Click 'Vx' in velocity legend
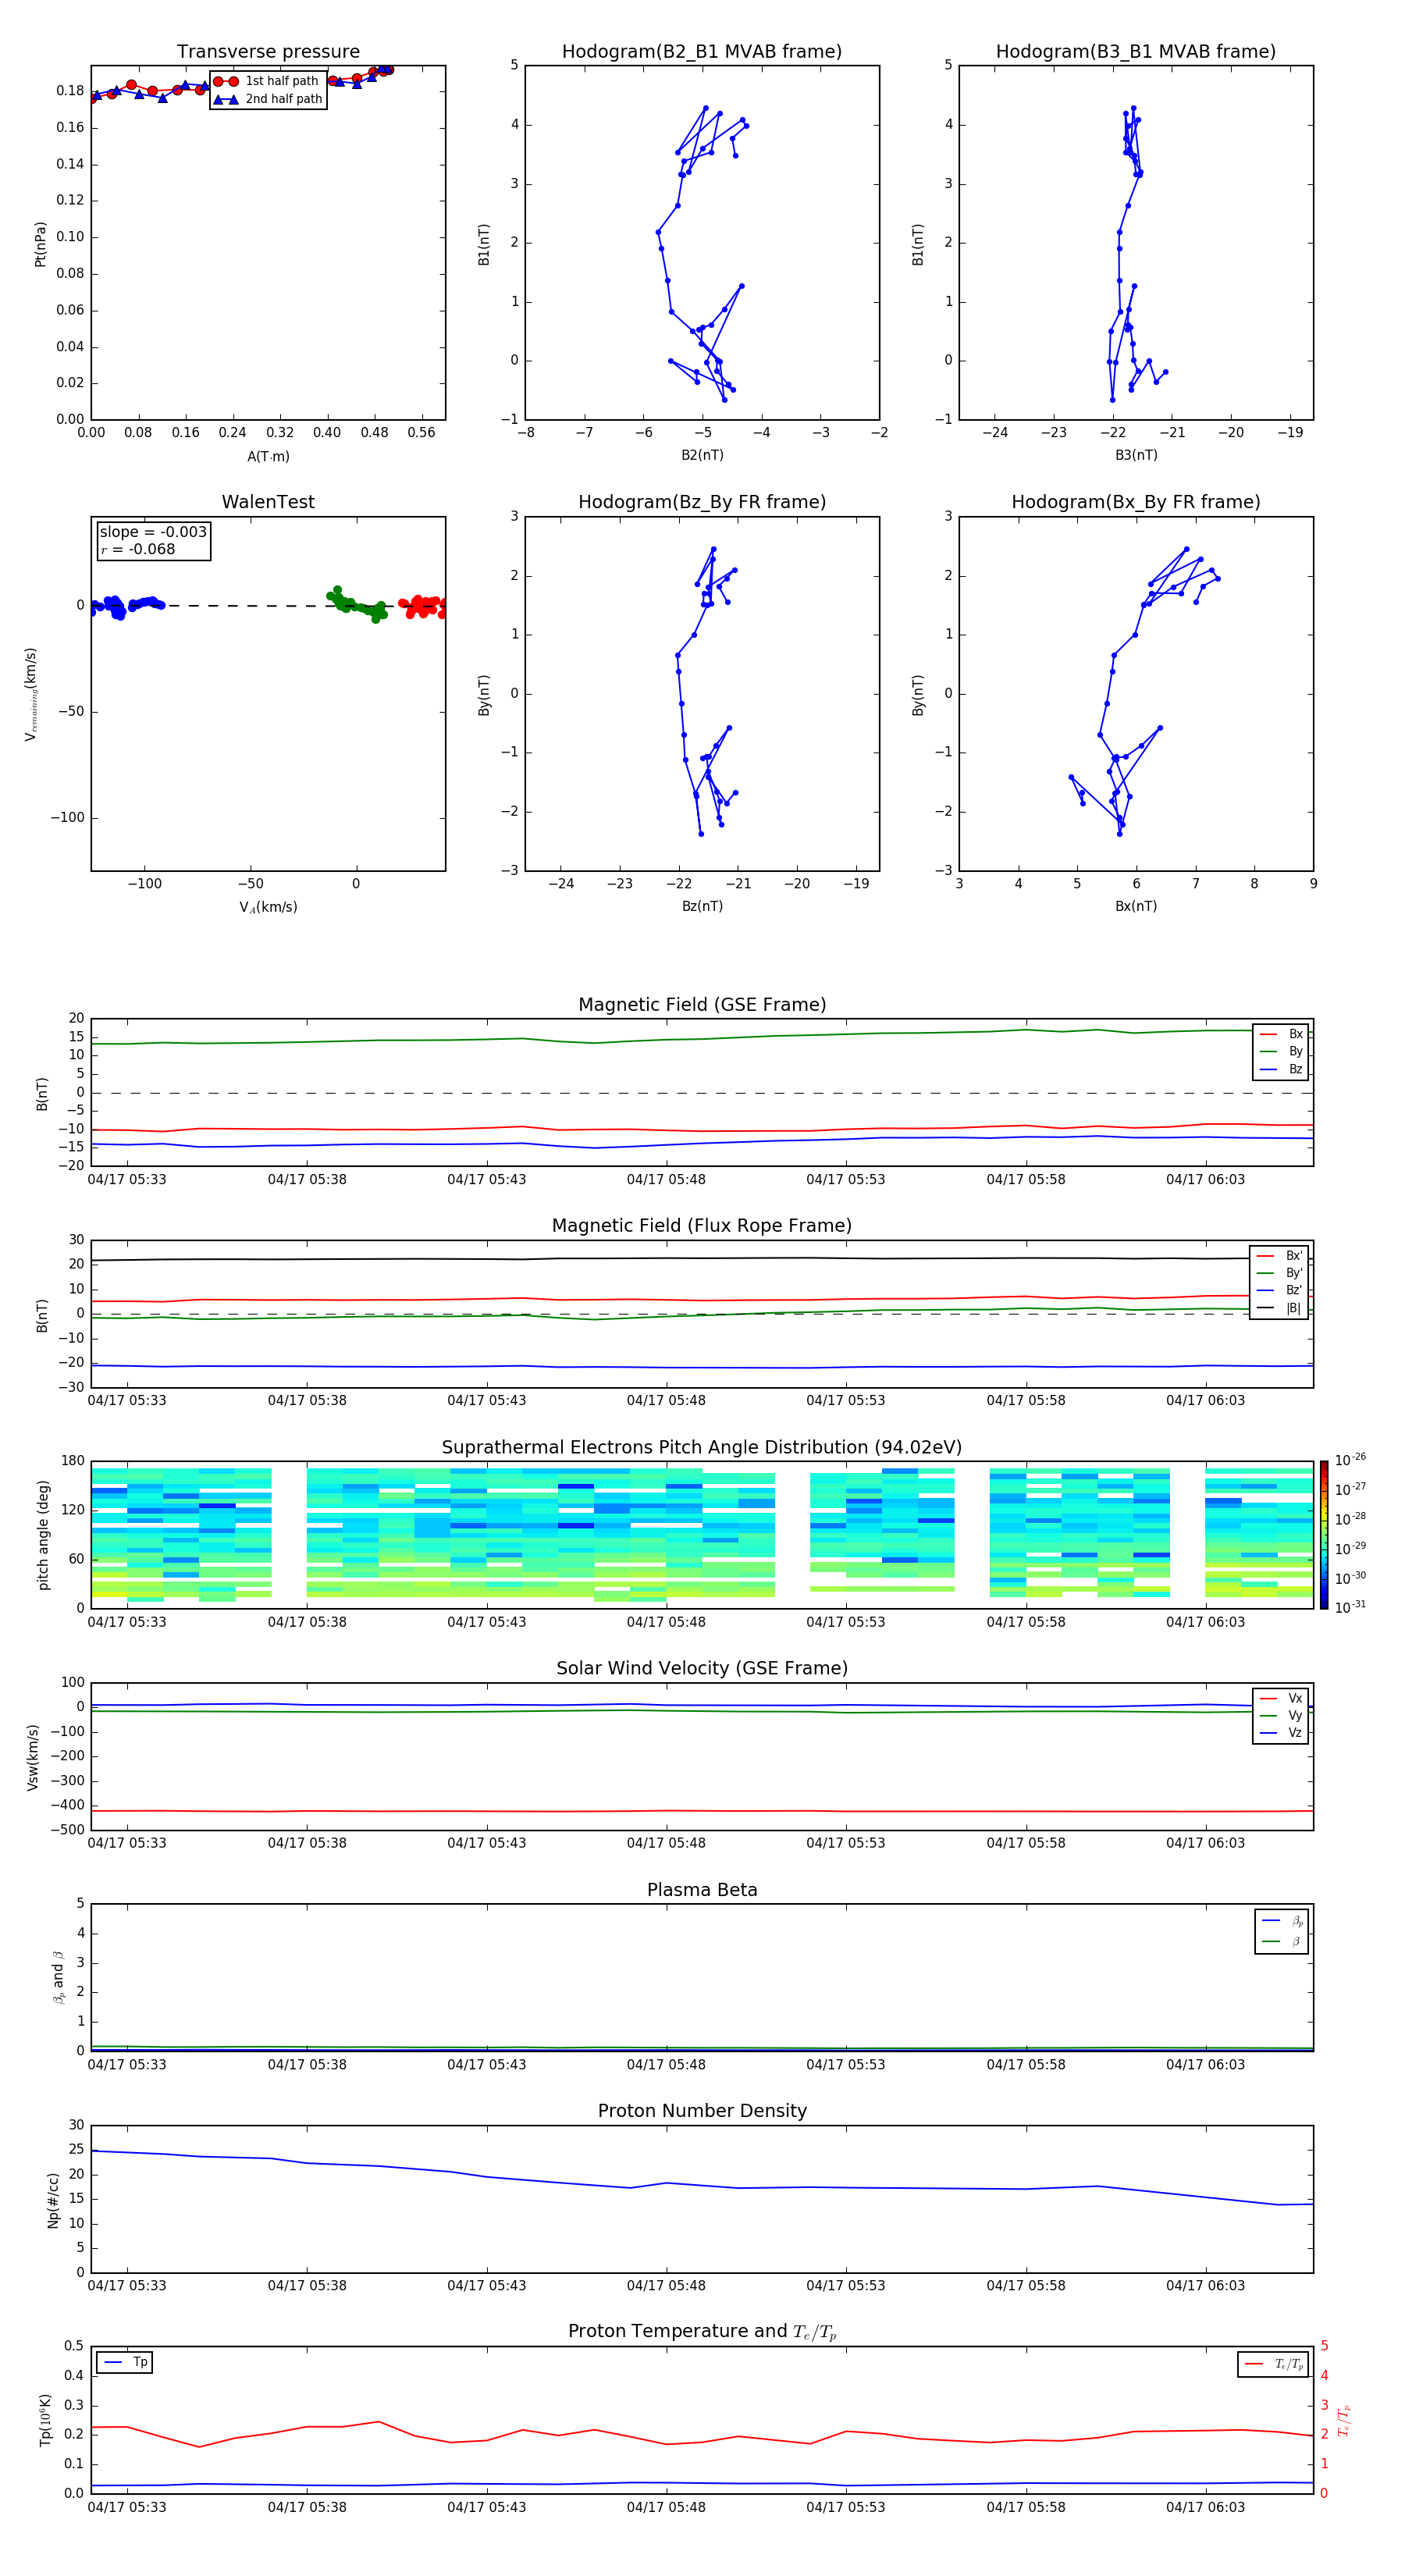 1282,1698
